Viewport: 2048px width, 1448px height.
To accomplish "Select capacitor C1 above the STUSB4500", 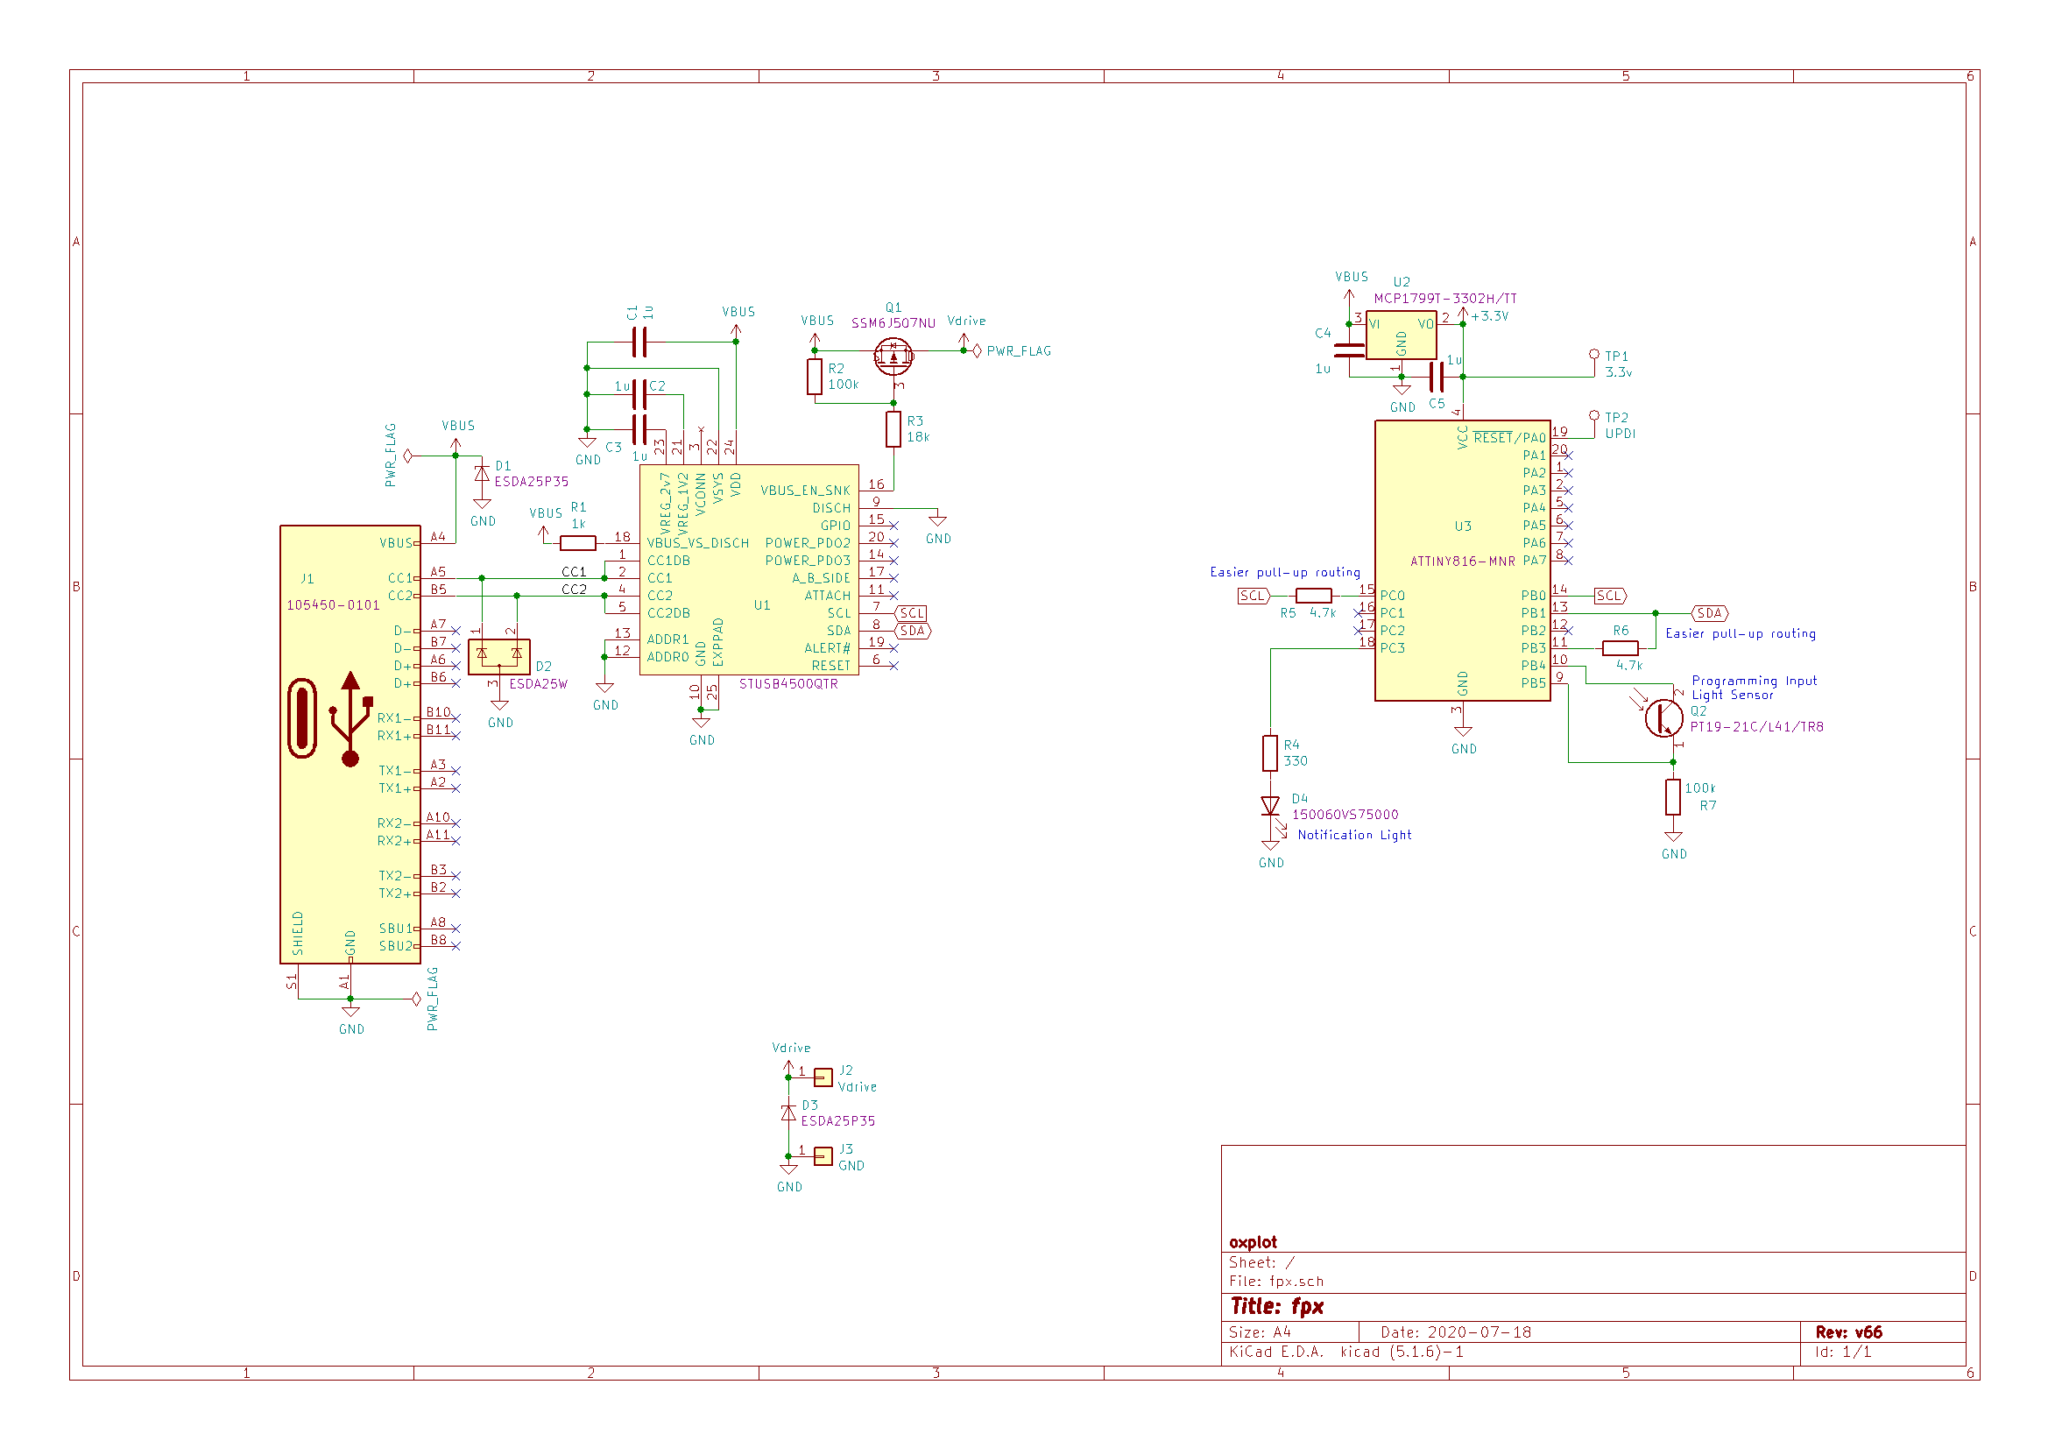I will [640, 343].
